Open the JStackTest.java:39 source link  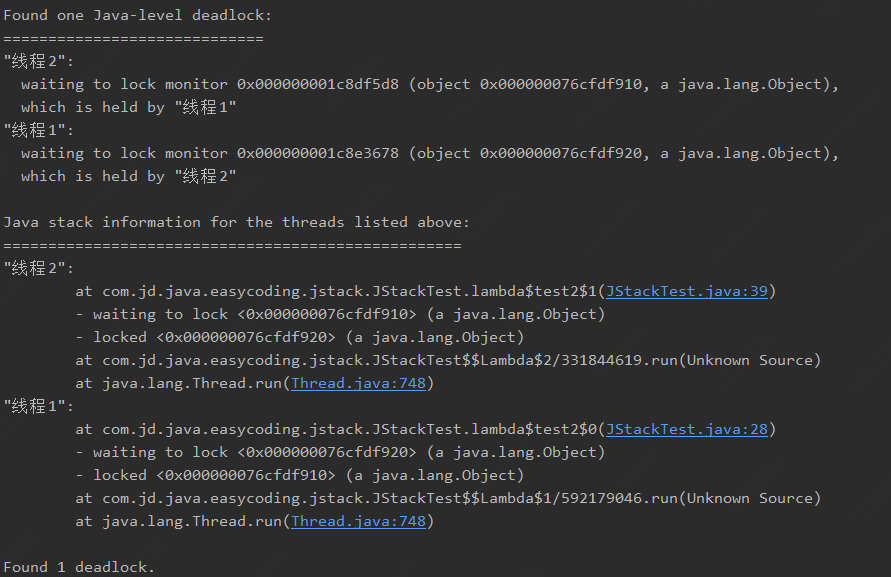(x=686, y=291)
